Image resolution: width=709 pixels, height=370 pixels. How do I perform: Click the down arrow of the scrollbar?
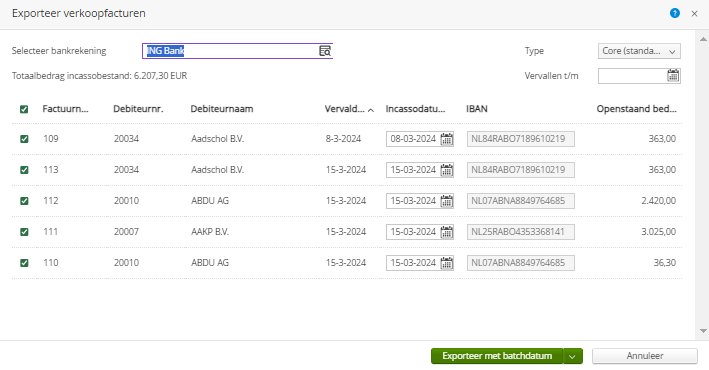[703, 331]
